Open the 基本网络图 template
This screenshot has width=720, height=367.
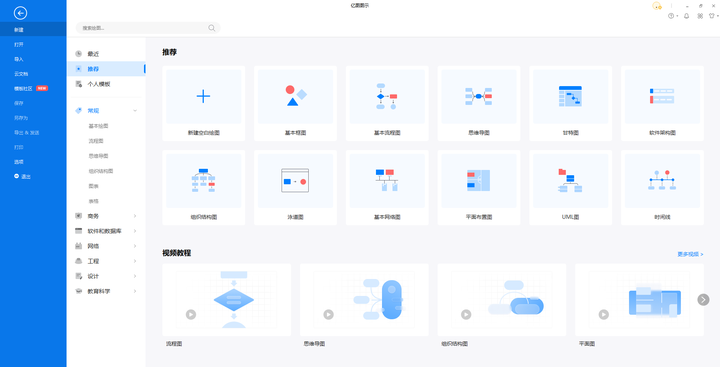point(387,187)
